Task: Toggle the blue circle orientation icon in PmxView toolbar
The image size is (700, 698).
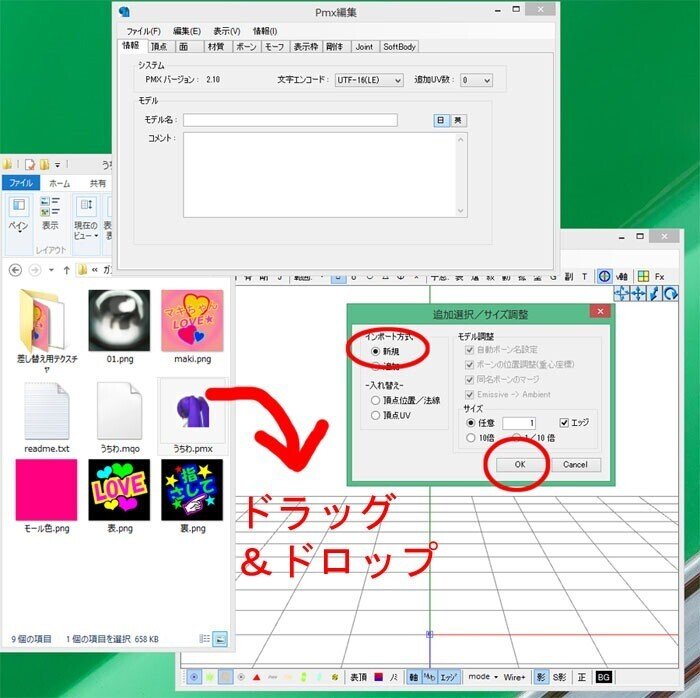Action: point(604,277)
